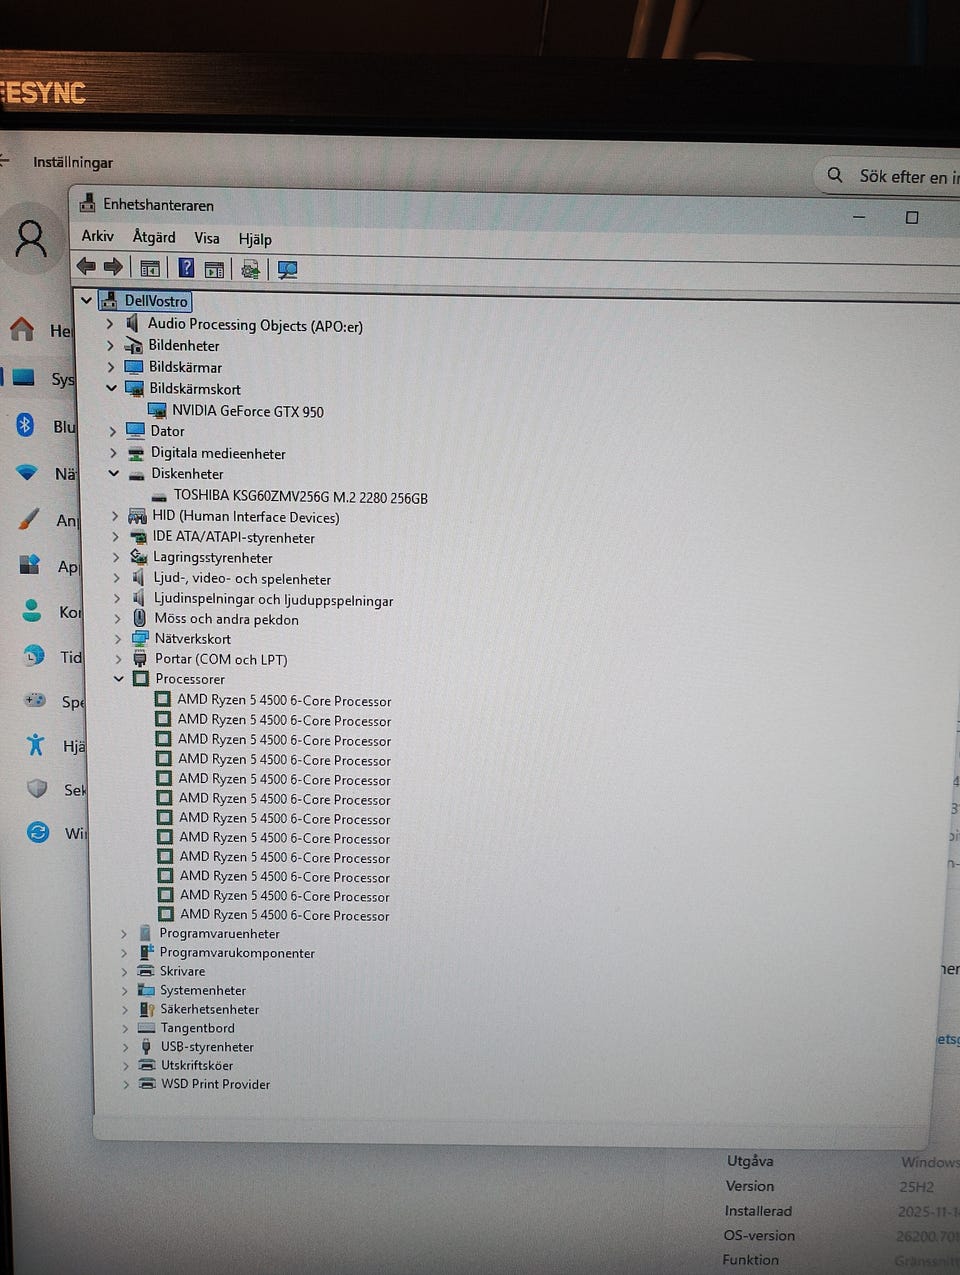Select Programvarukomponenter row
960x1275 pixels.
237,953
